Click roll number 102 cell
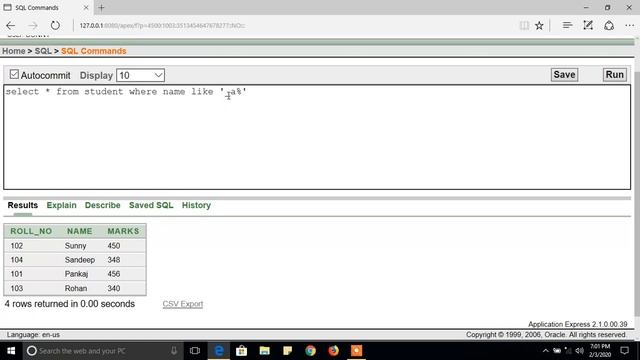 pos(17,246)
